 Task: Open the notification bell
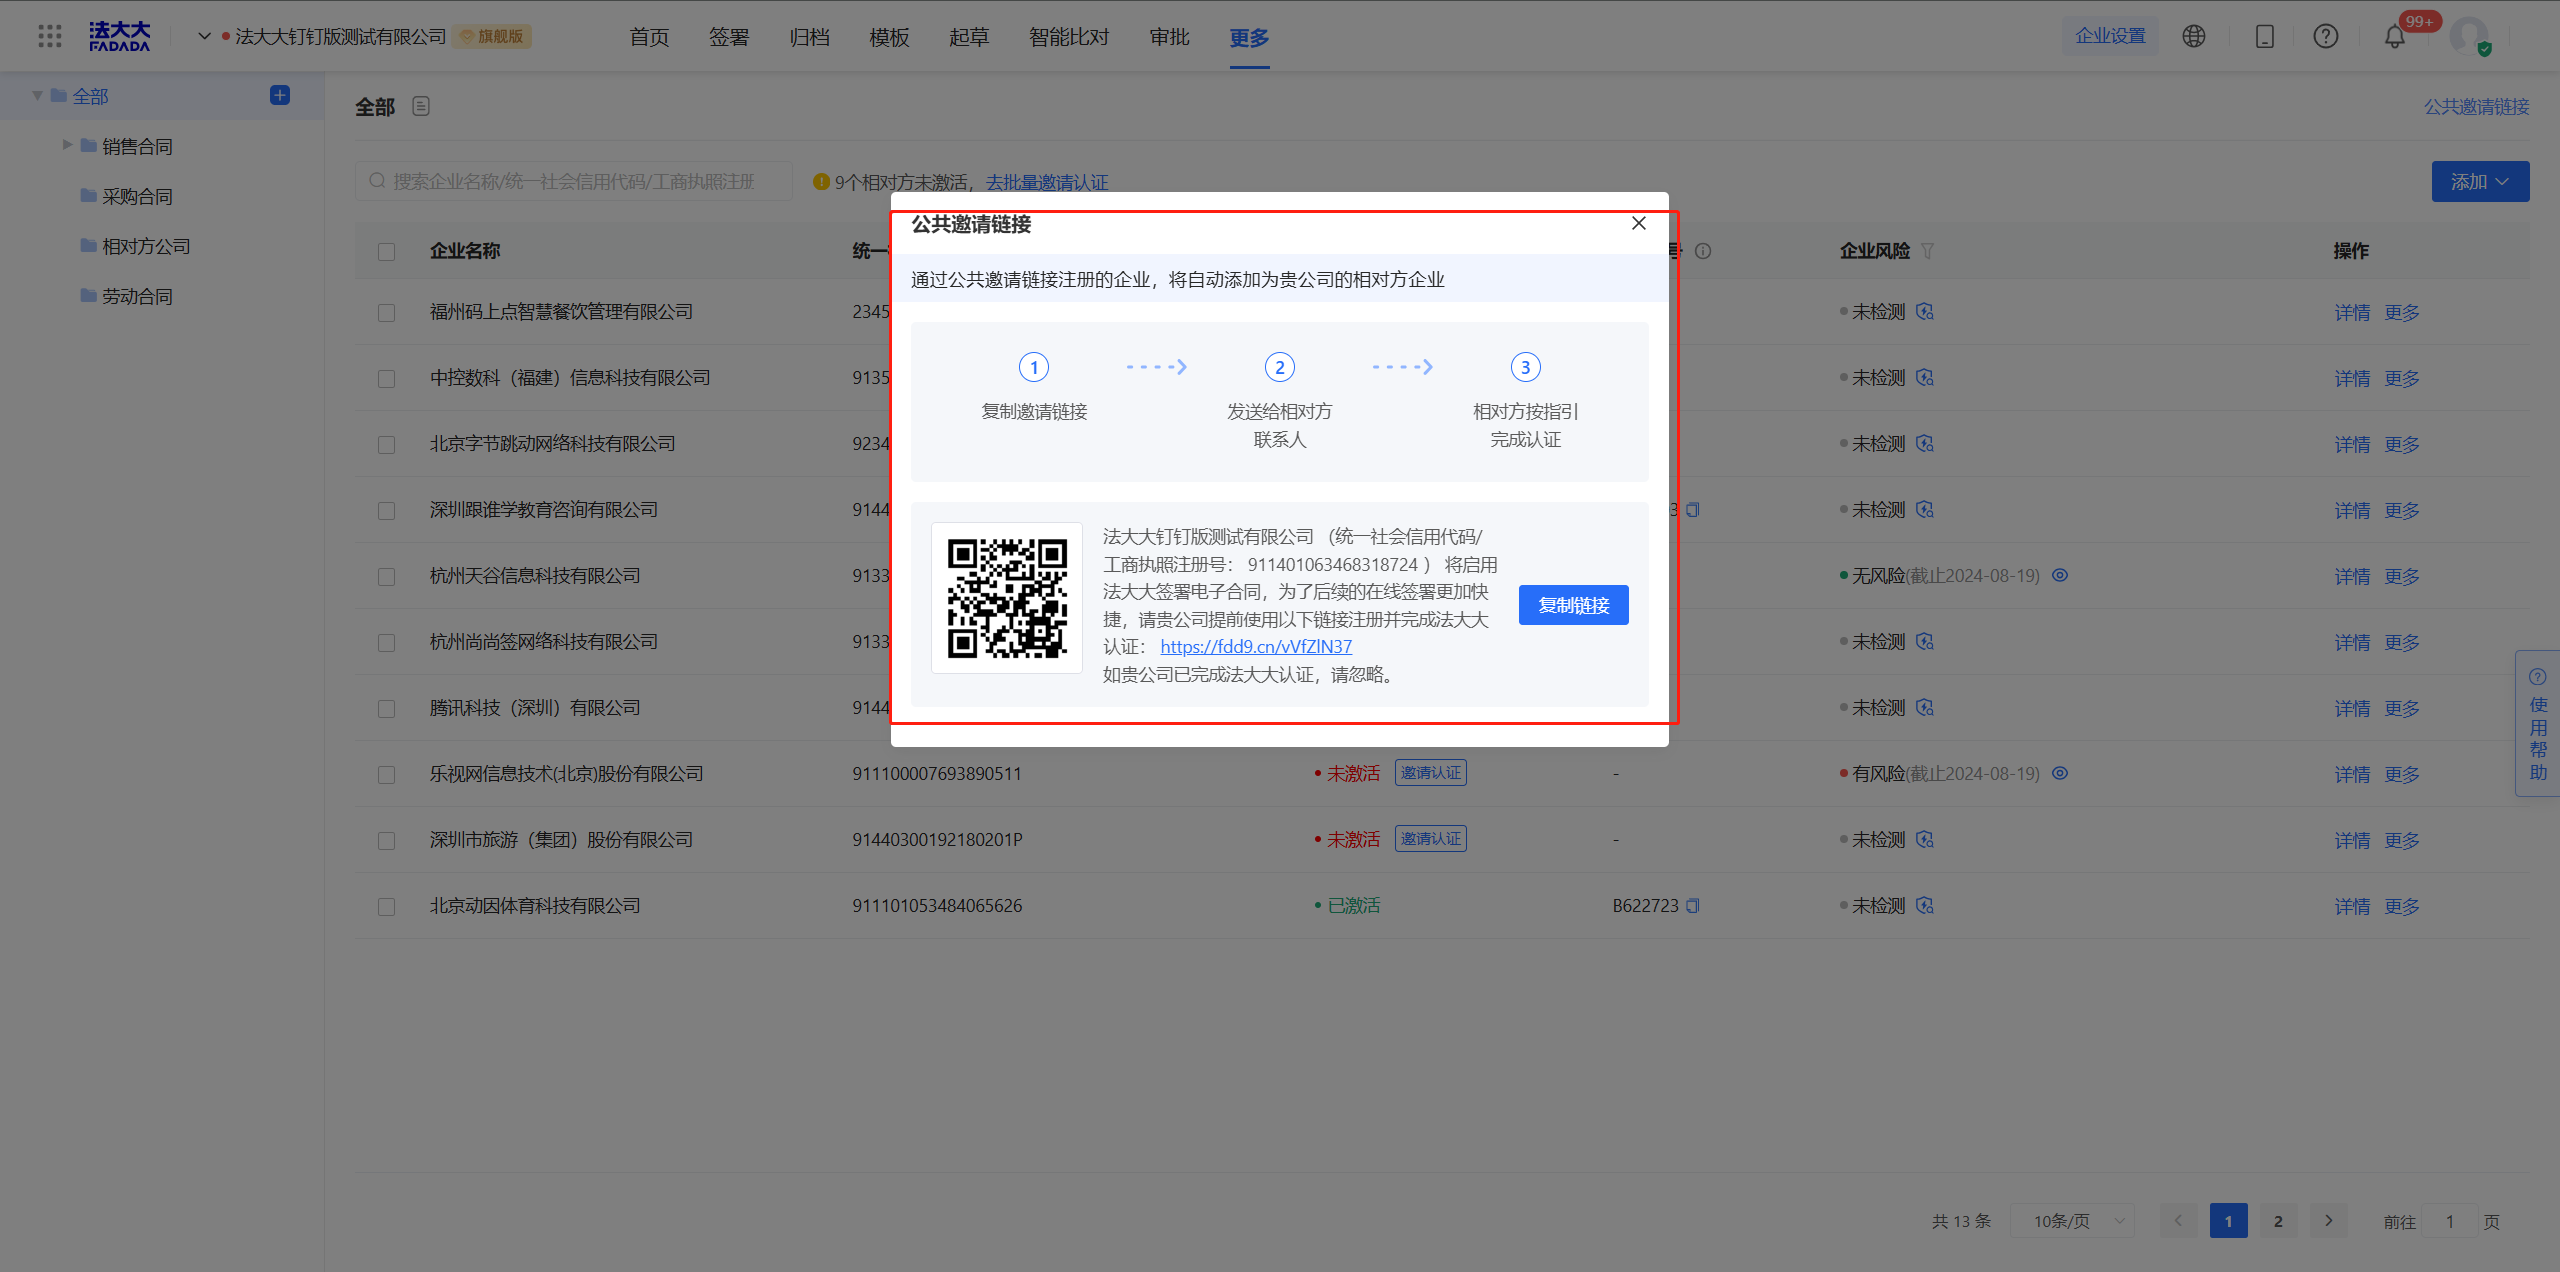pyautogui.click(x=2395, y=37)
